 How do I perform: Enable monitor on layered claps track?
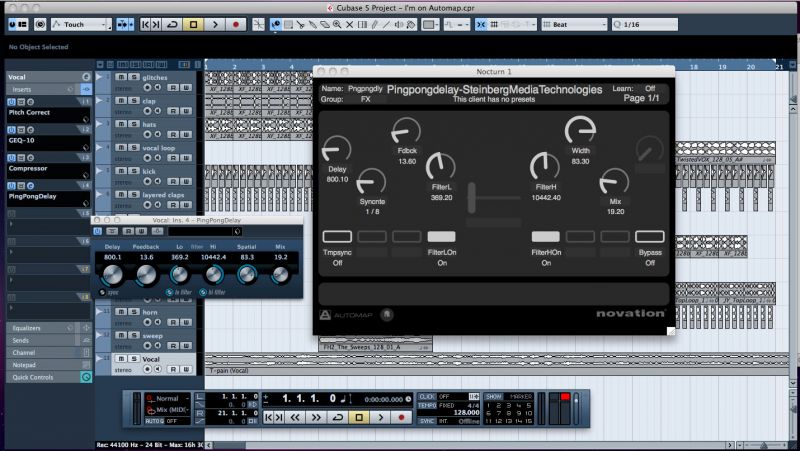(158, 205)
